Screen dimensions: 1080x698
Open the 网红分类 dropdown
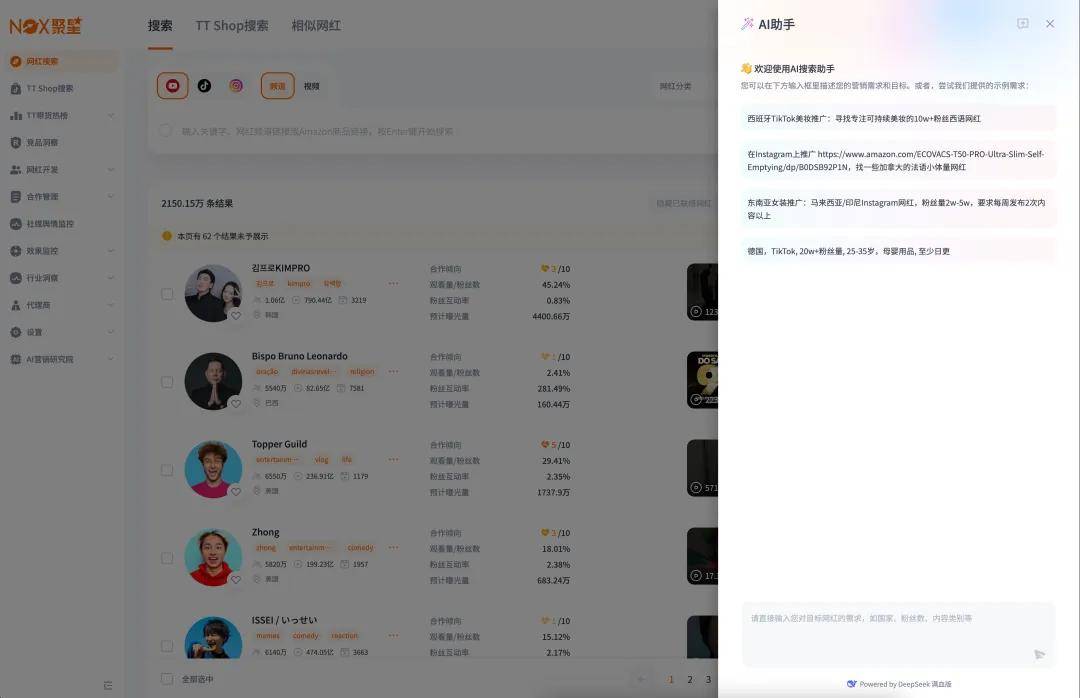676,86
